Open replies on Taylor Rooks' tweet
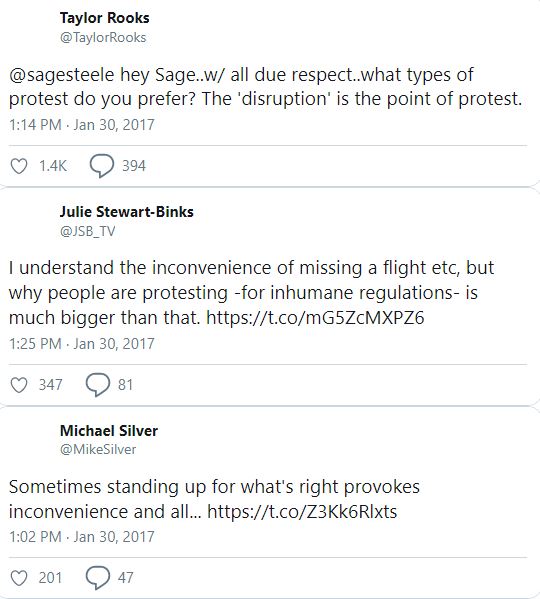 coord(101,166)
